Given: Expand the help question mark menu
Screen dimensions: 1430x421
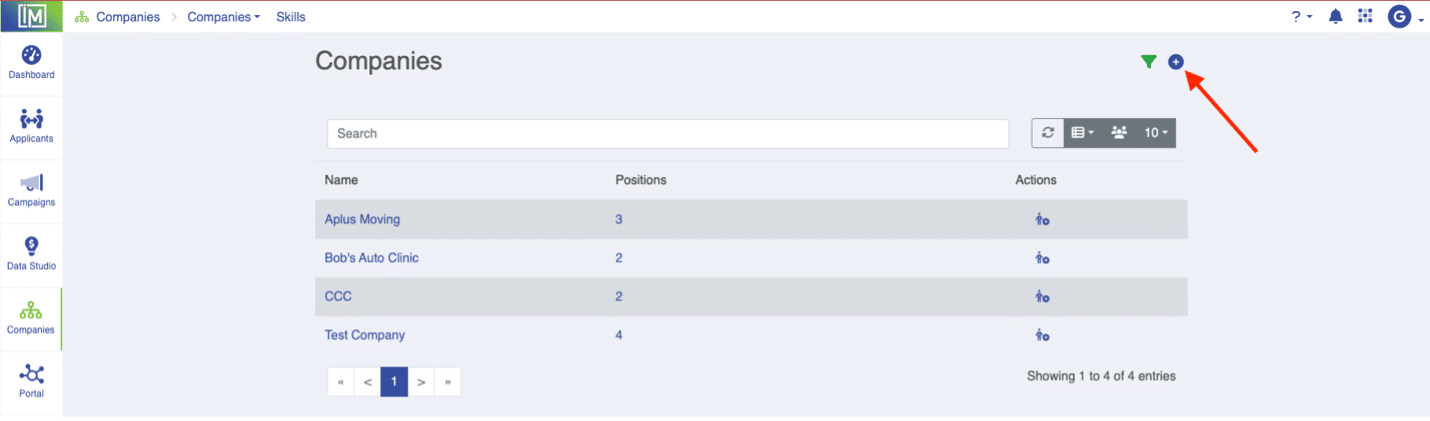Looking at the screenshot, I should pos(1301,16).
